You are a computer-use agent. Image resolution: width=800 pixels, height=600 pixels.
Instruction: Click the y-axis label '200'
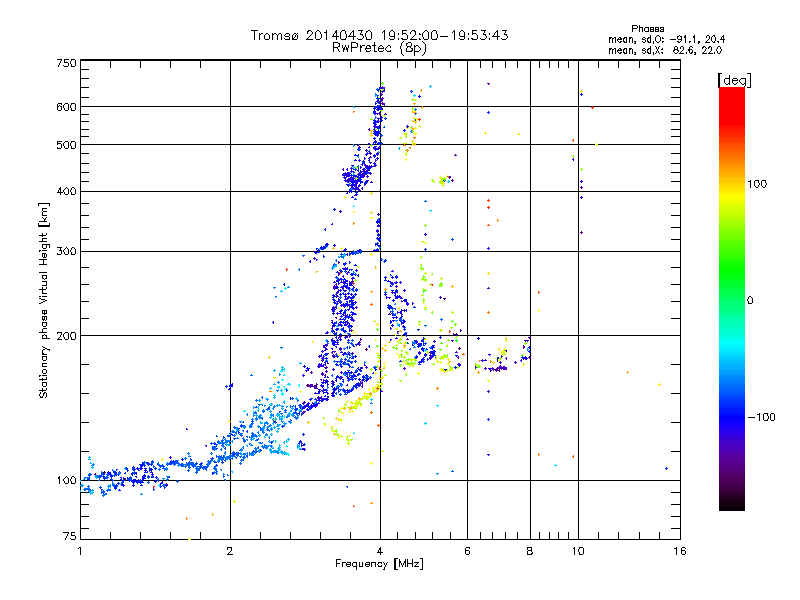click(x=66, y=336)
